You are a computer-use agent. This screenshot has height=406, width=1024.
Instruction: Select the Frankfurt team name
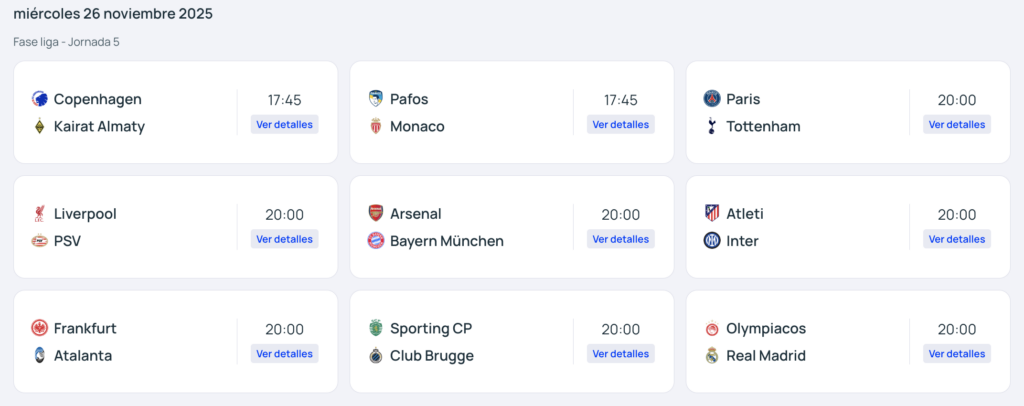point(85,328)
